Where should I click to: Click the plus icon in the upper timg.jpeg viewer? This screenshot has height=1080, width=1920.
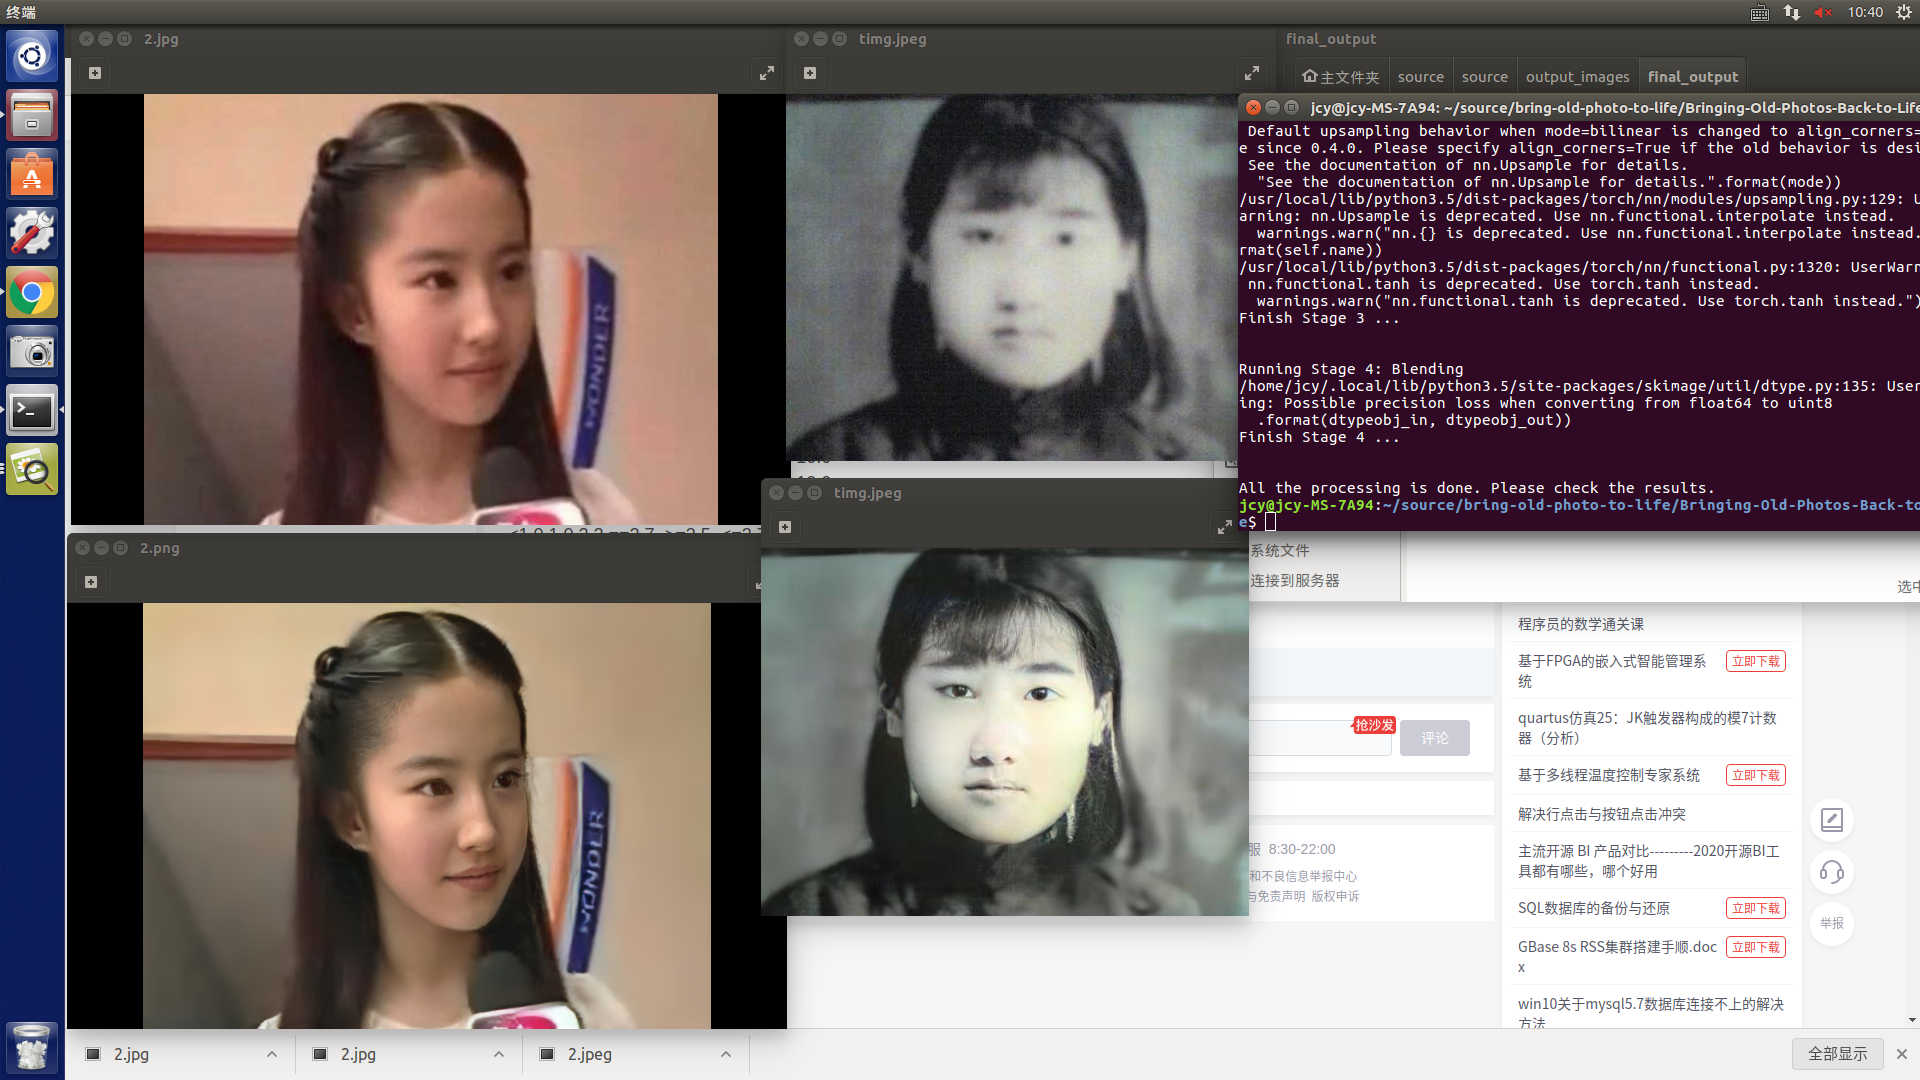point(810,73)
